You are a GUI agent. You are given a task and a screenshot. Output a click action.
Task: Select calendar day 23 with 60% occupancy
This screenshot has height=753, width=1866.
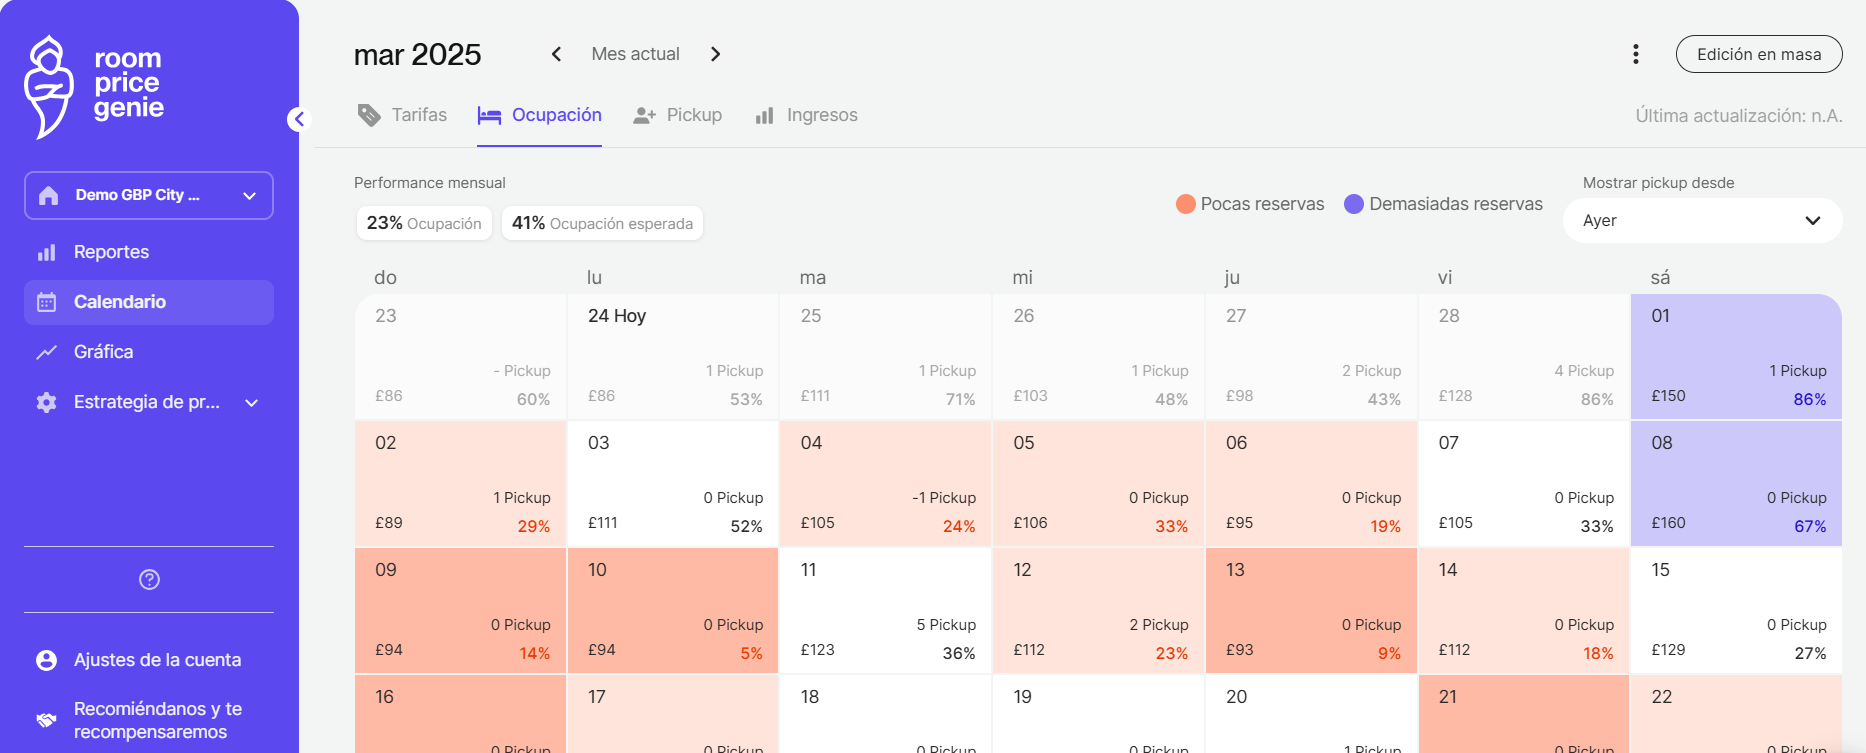pyautogui.click(x=460, y=357)
